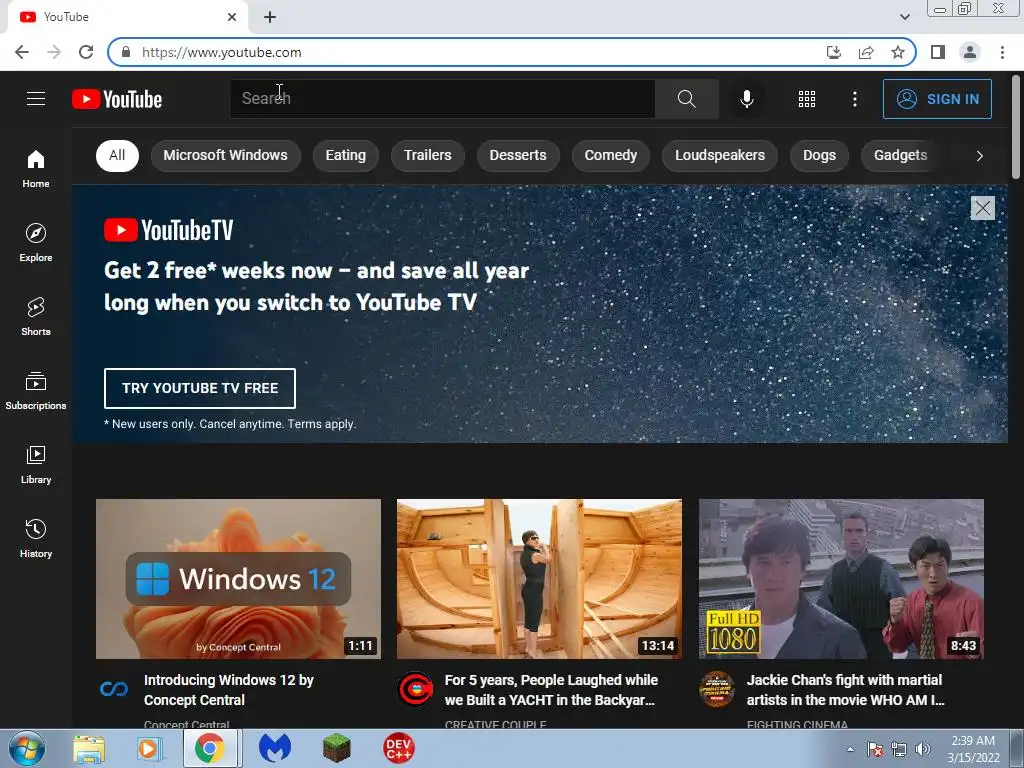Viewport: 1024px width, 768px height.
Task: Click the search magnifier button
Action: point(686,99)
